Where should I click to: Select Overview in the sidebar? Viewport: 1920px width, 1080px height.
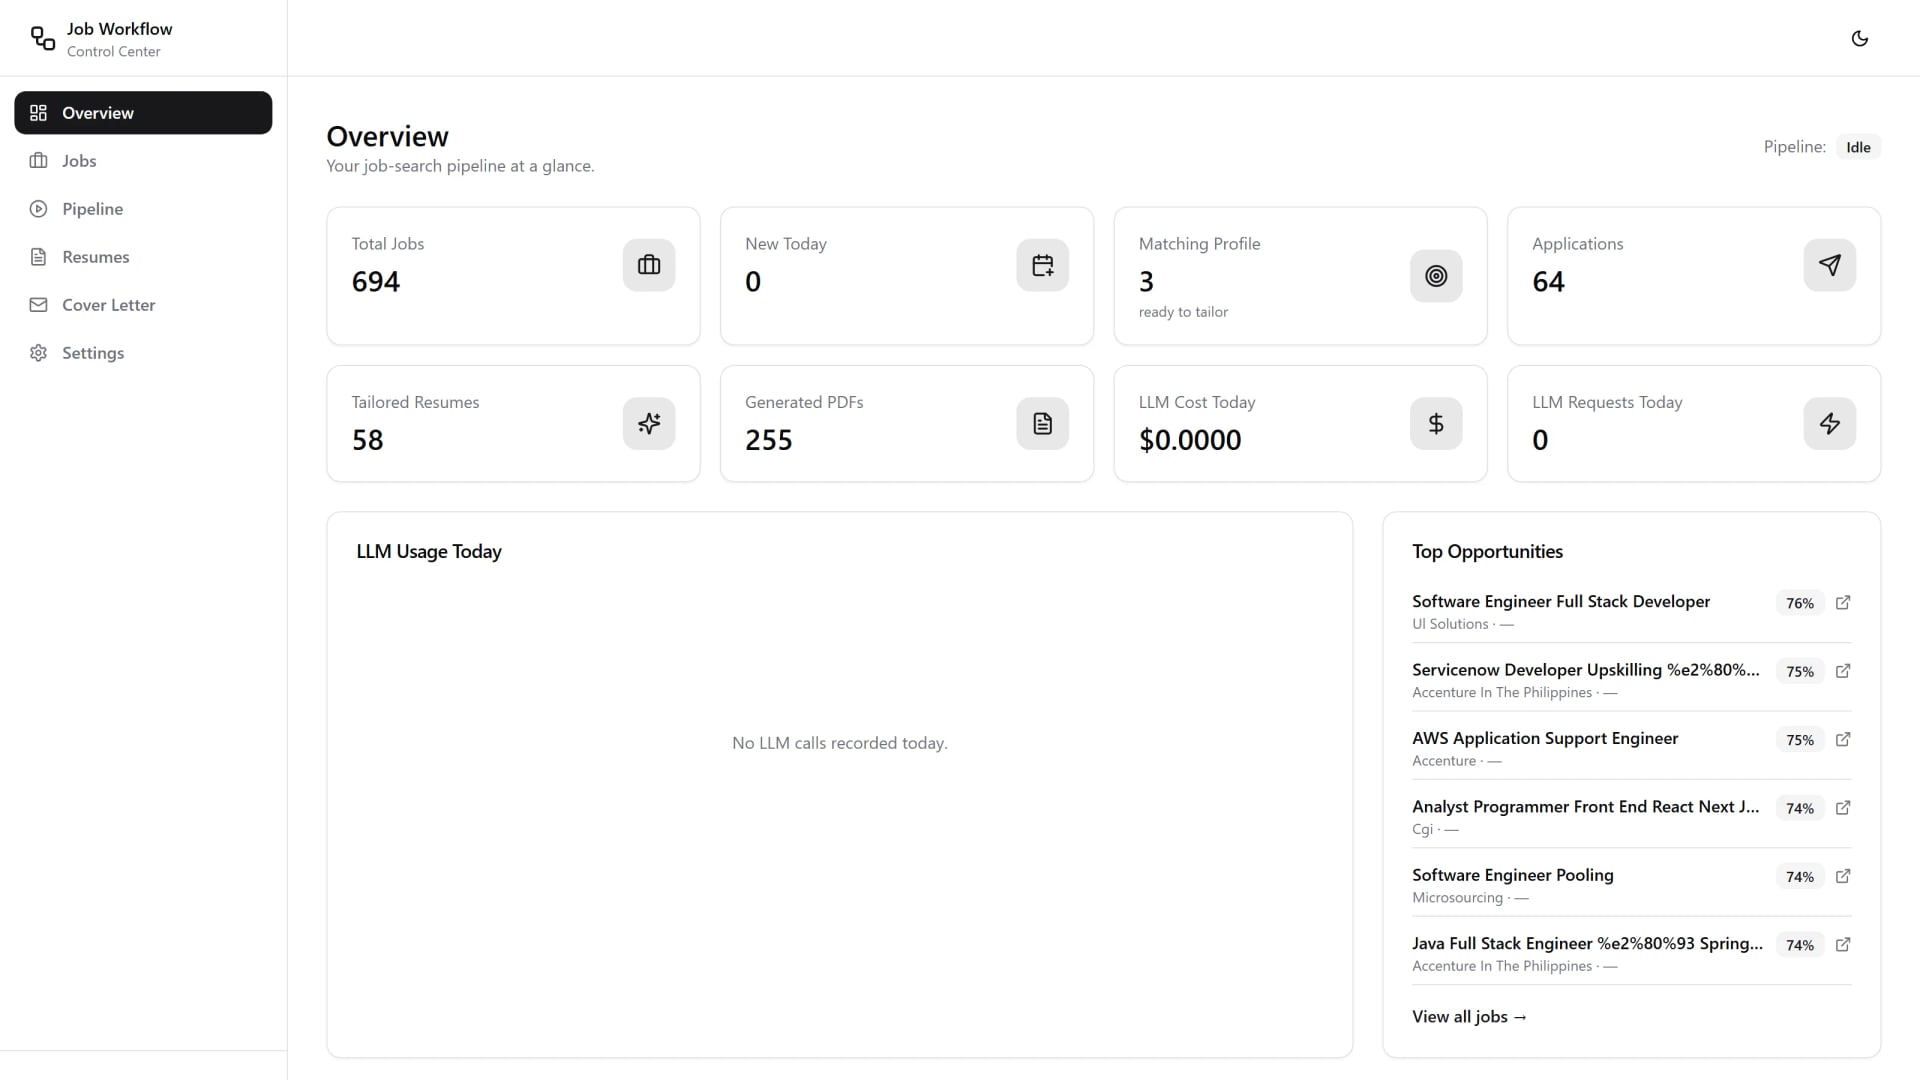(x=143, y=113)
